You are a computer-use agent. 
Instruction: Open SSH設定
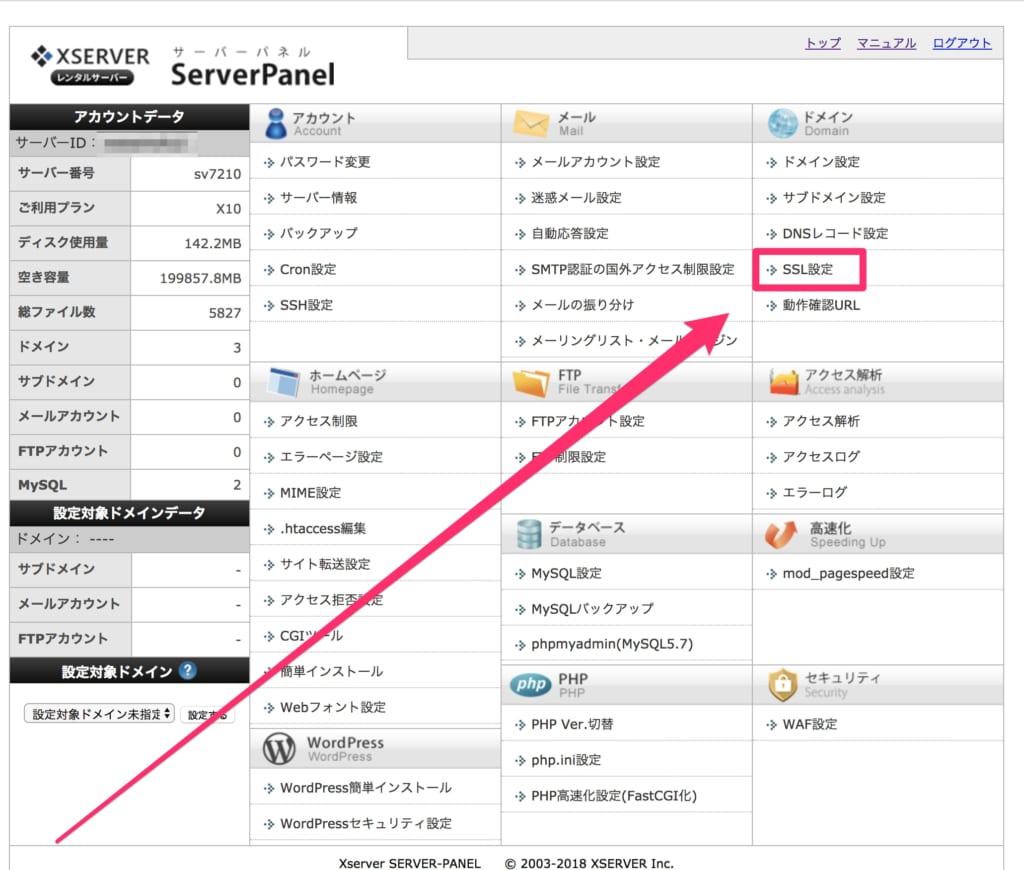(306, 305)
